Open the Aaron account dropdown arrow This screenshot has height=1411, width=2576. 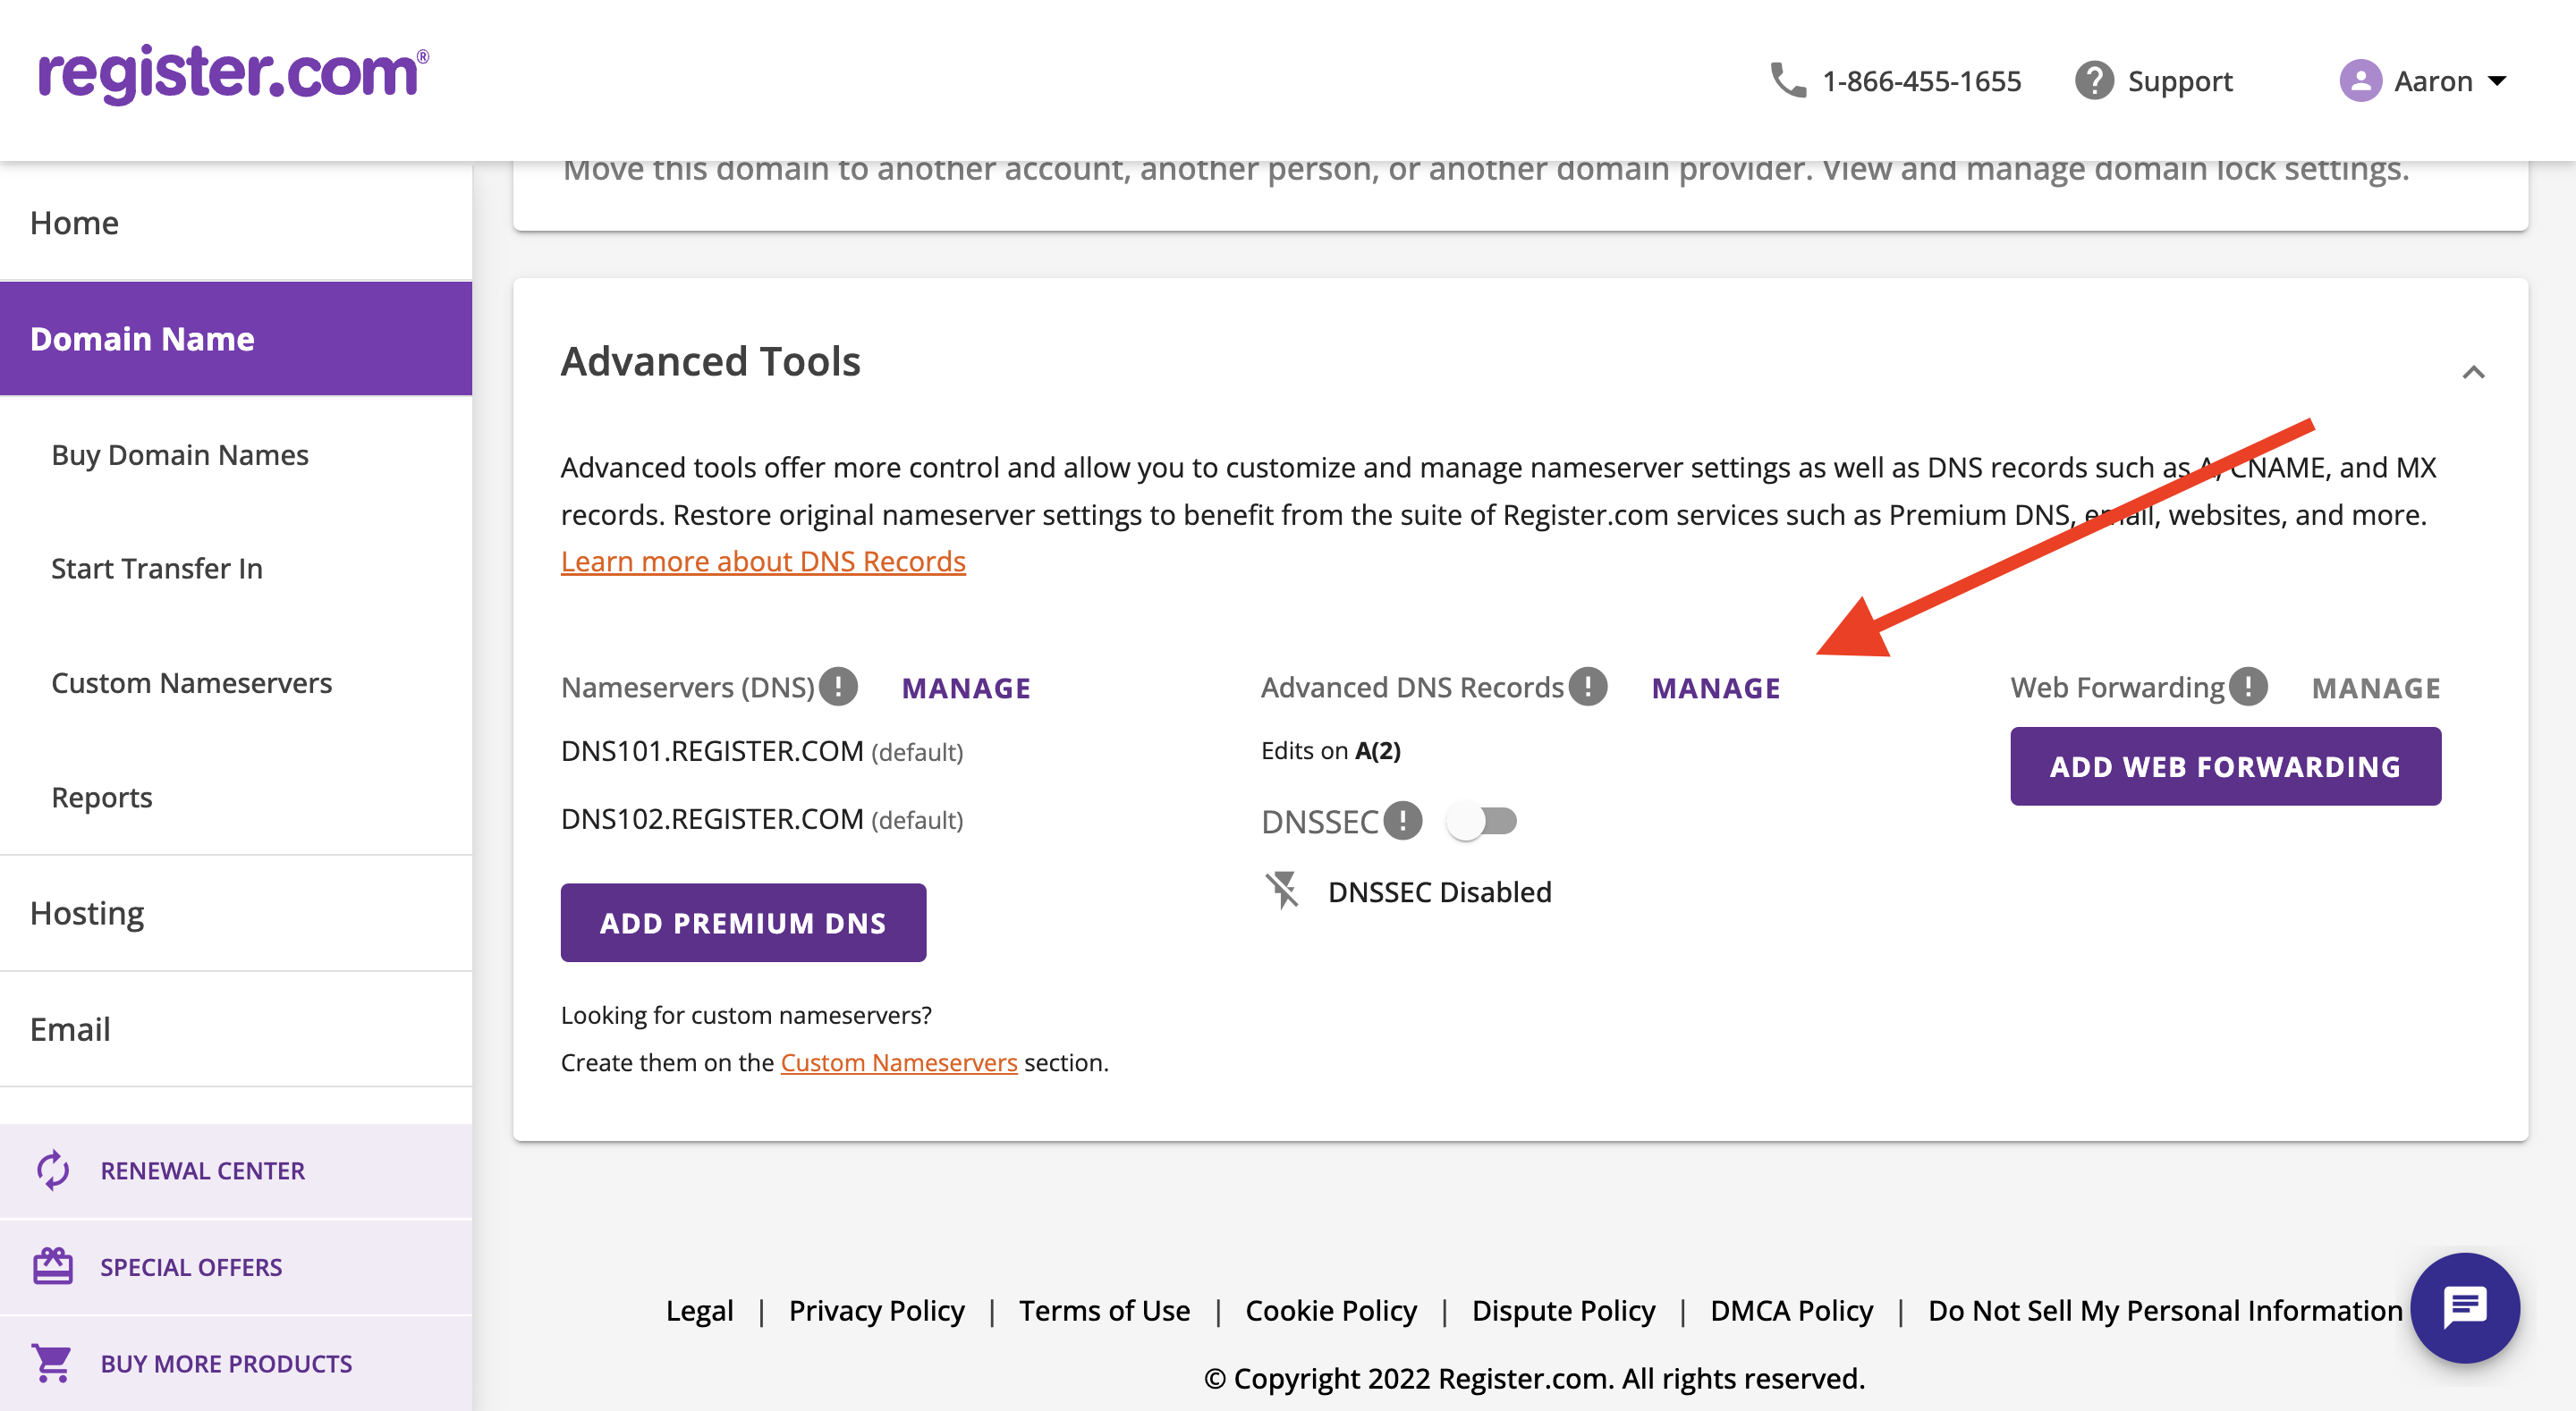pyautogui.click(x=2497, y=81)
